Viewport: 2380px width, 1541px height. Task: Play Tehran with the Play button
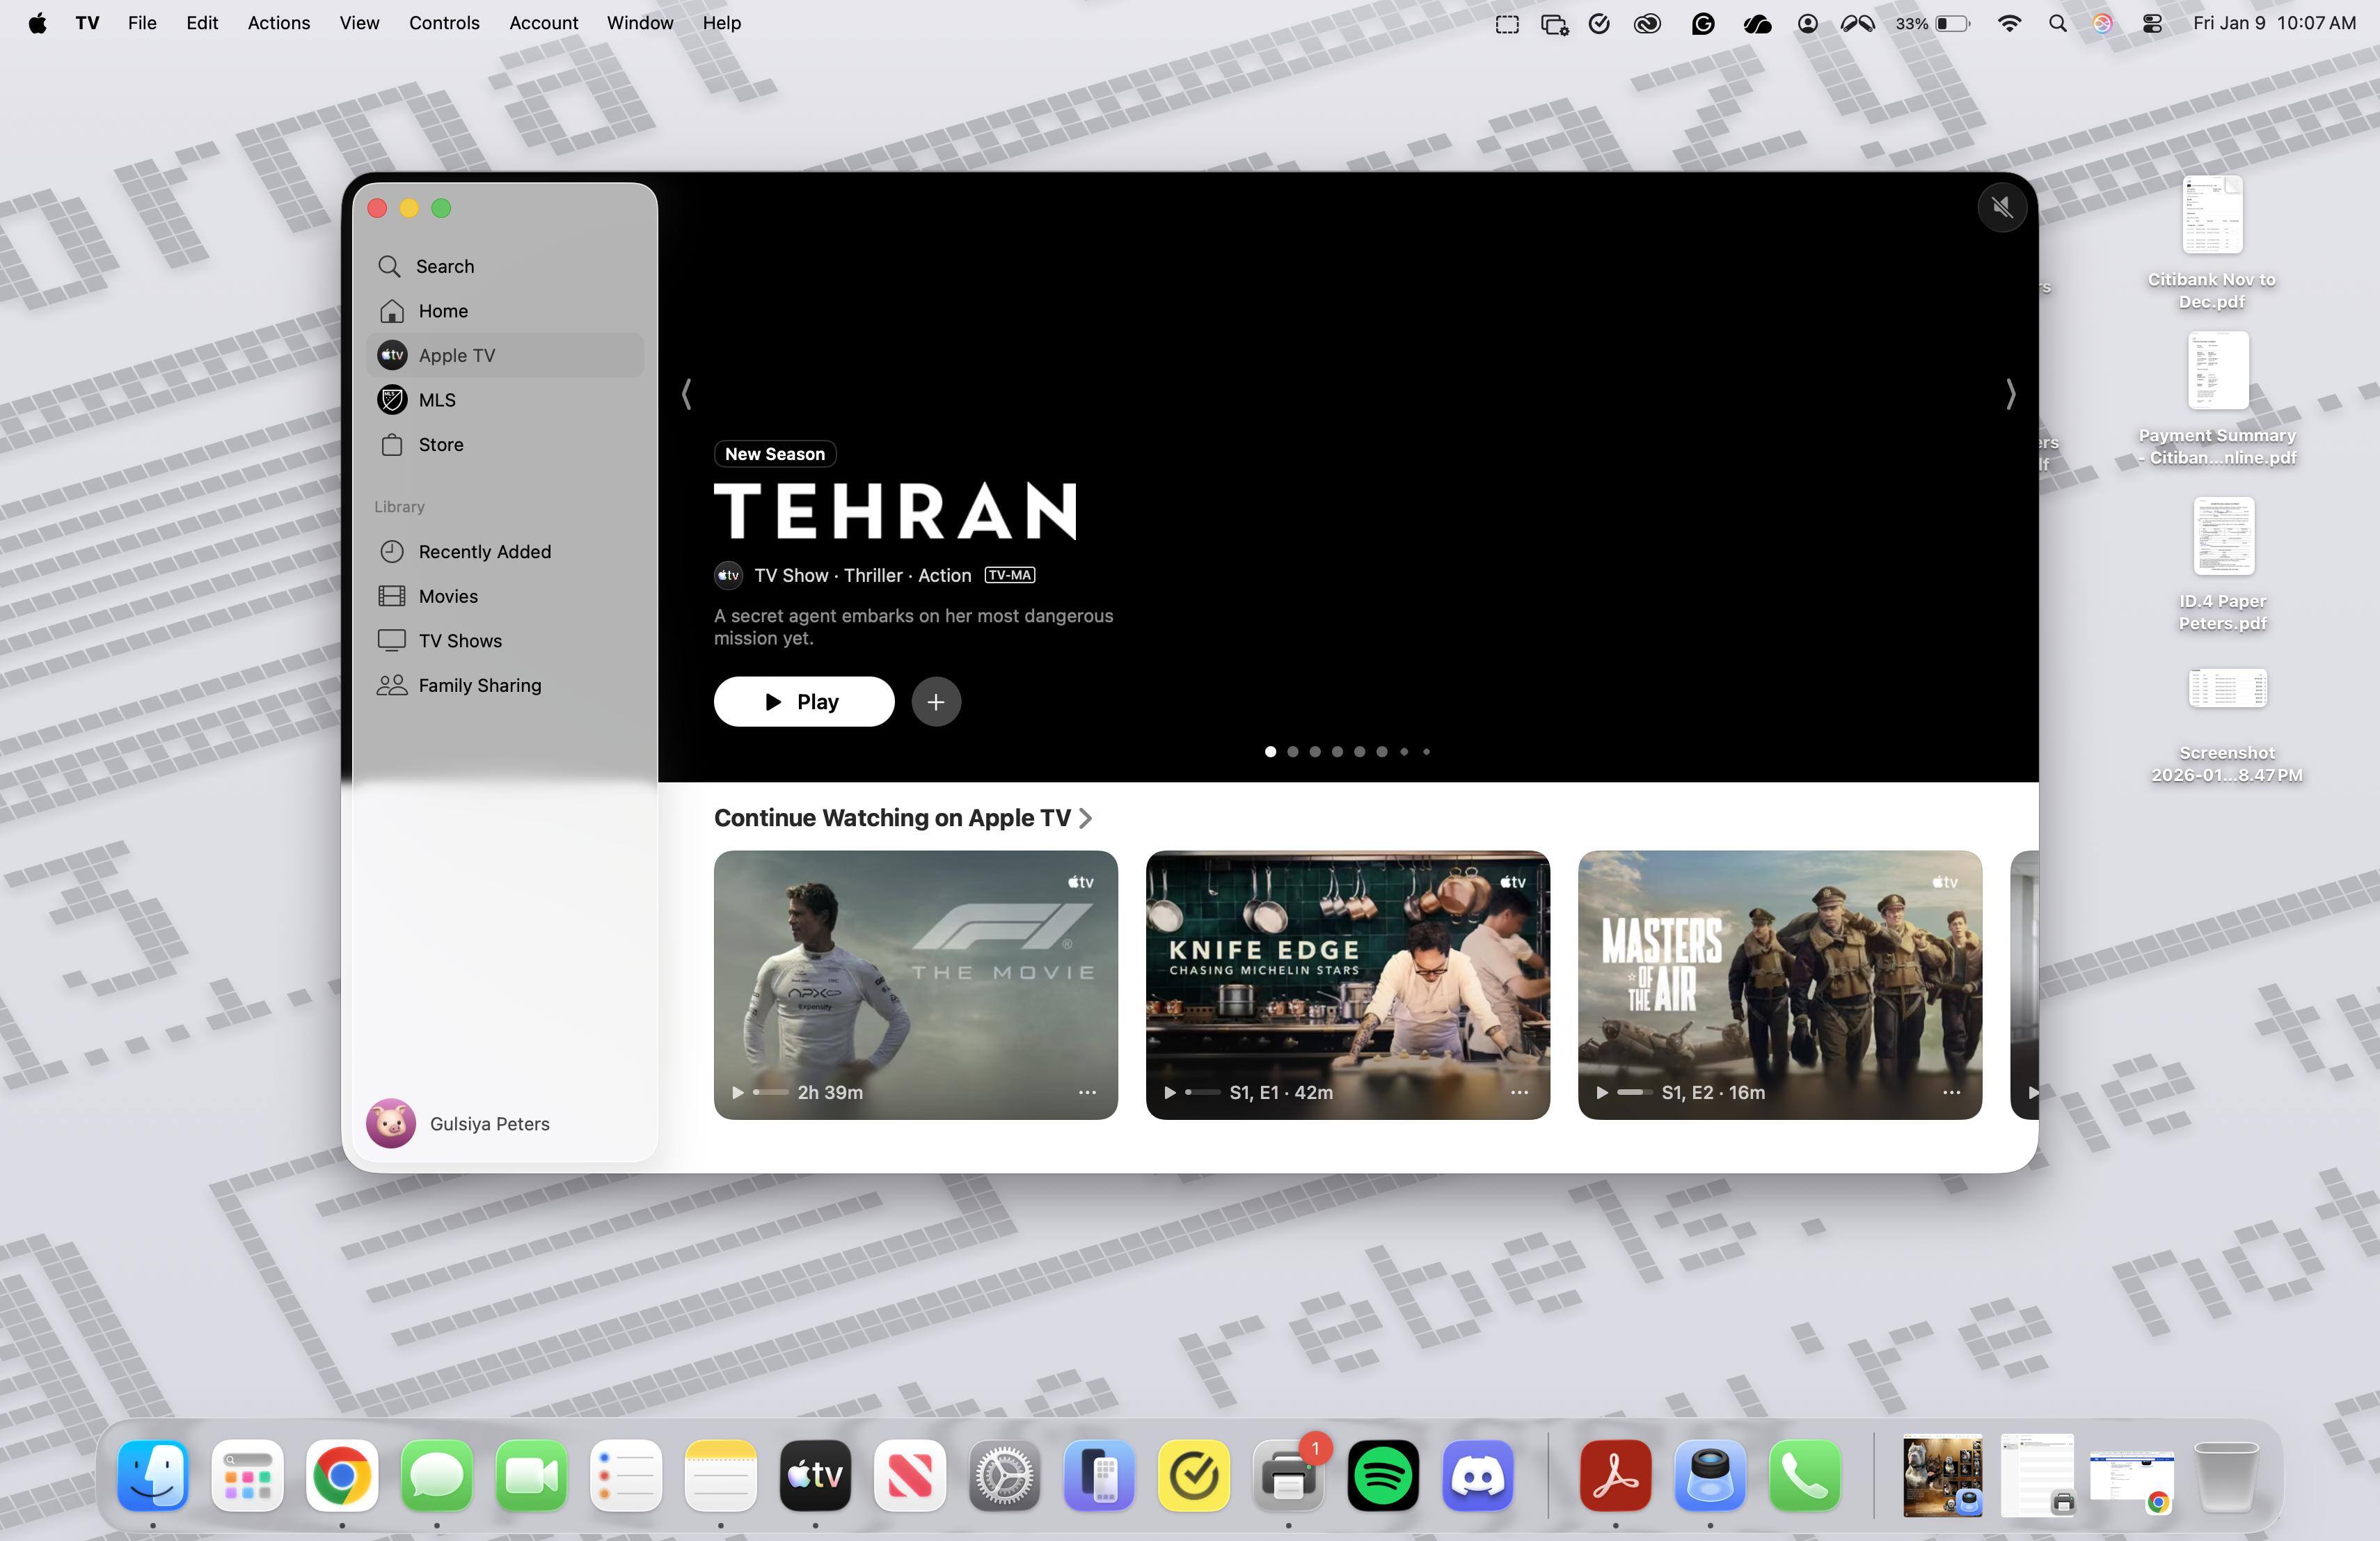pos(803,702)
